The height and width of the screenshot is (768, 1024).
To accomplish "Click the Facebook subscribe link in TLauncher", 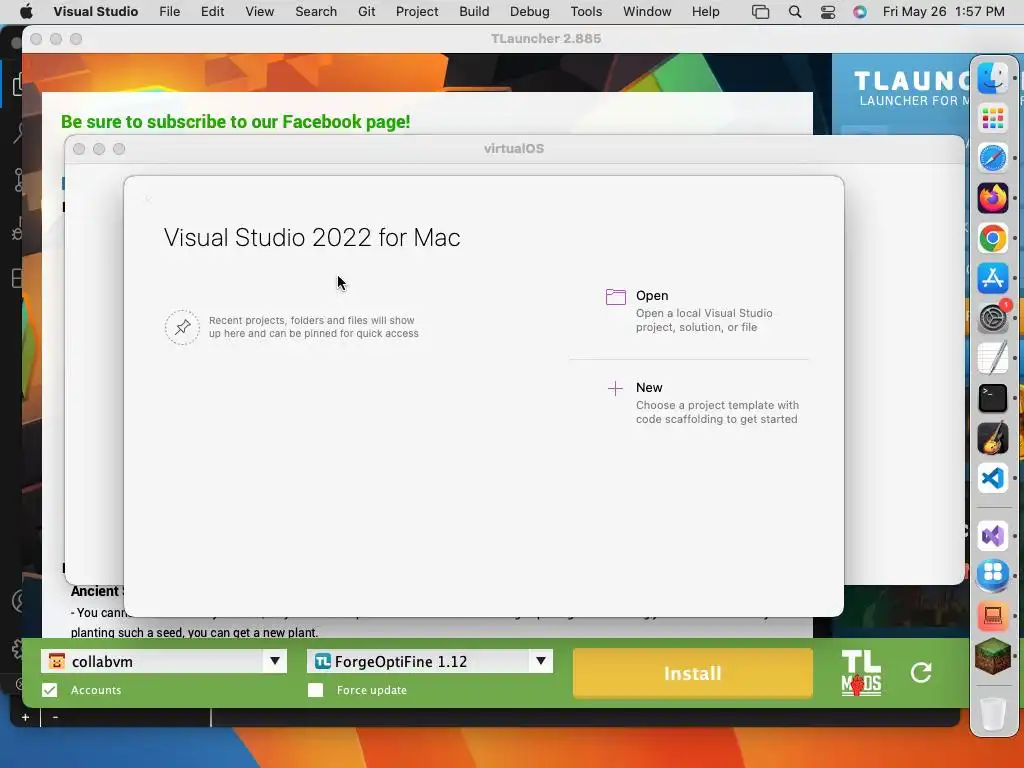I will [x=235, y=121].
